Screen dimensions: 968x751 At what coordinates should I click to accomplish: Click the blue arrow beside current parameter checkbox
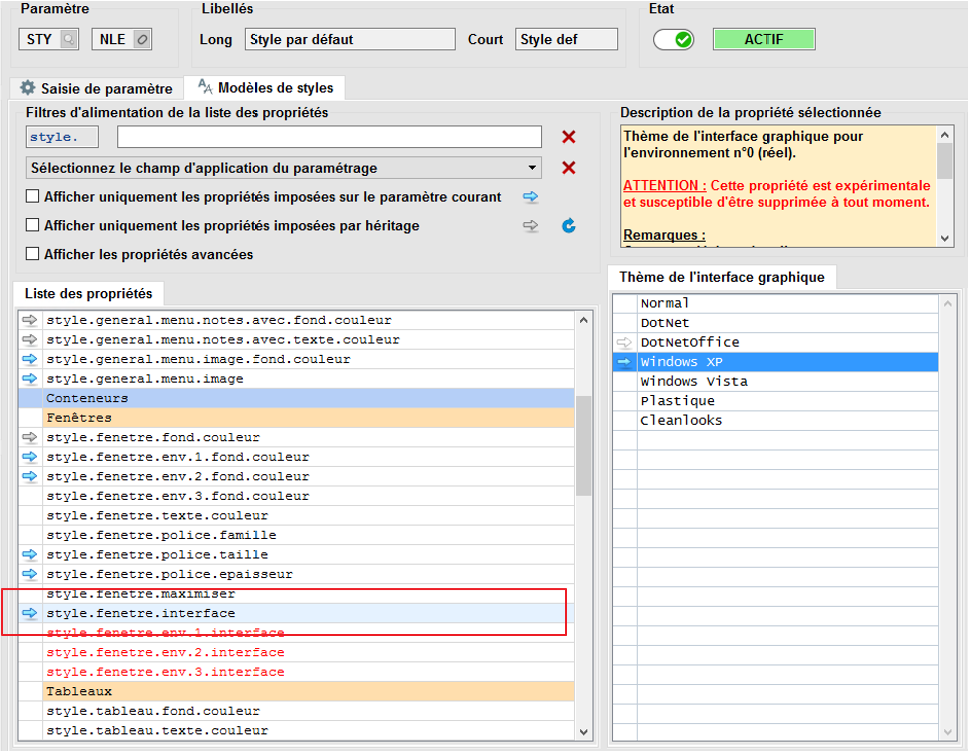530,197
